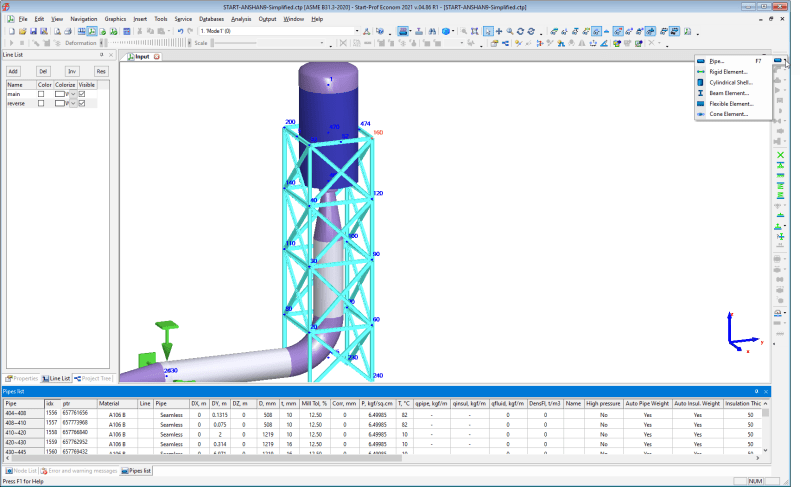Click the Res button in Line List
800x487 pixels.
(x=101, y=71)
